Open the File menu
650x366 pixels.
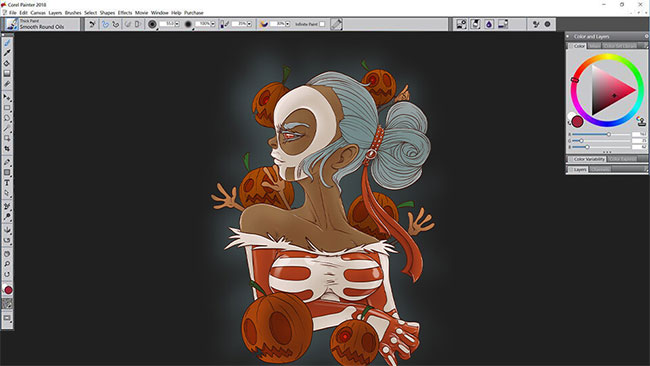tap(13, 13)
